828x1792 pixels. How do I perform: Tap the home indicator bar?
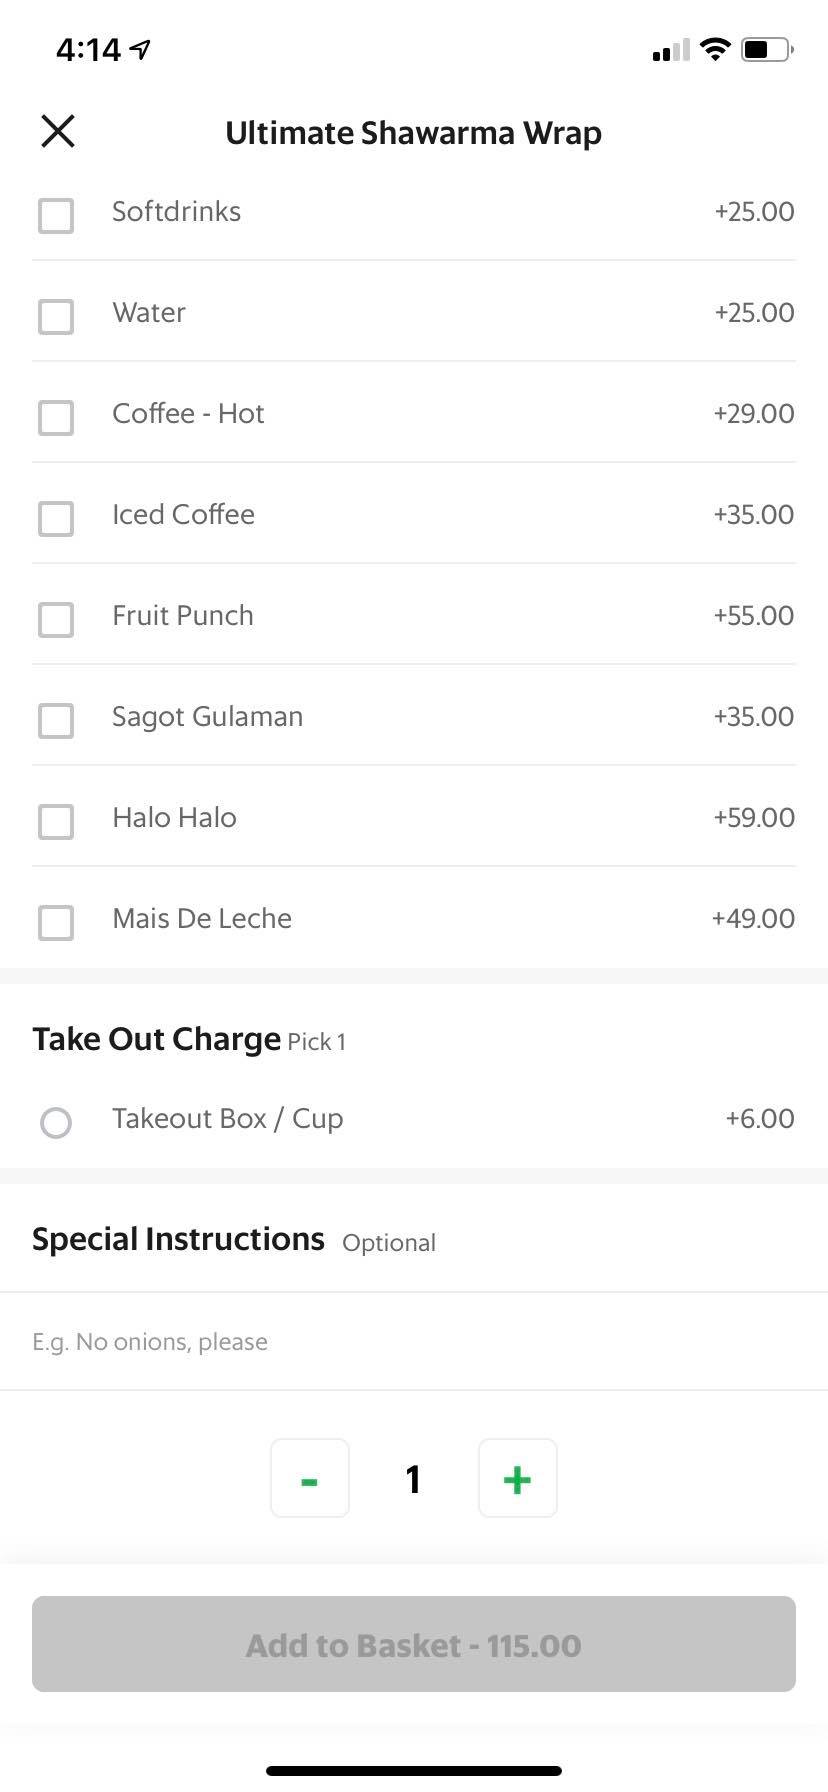click(414, 1771)
